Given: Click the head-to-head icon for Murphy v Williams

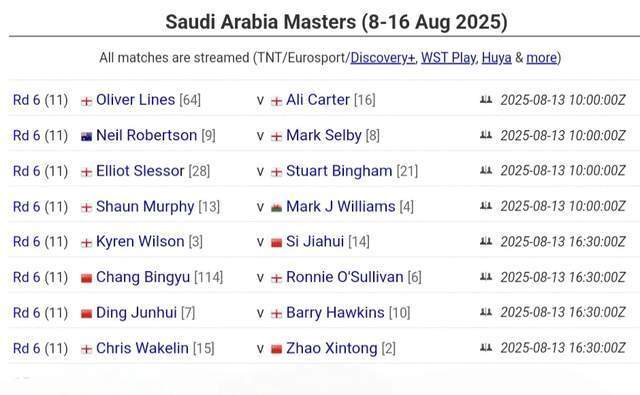Looking at the screenshot, I should click(486, 206).
